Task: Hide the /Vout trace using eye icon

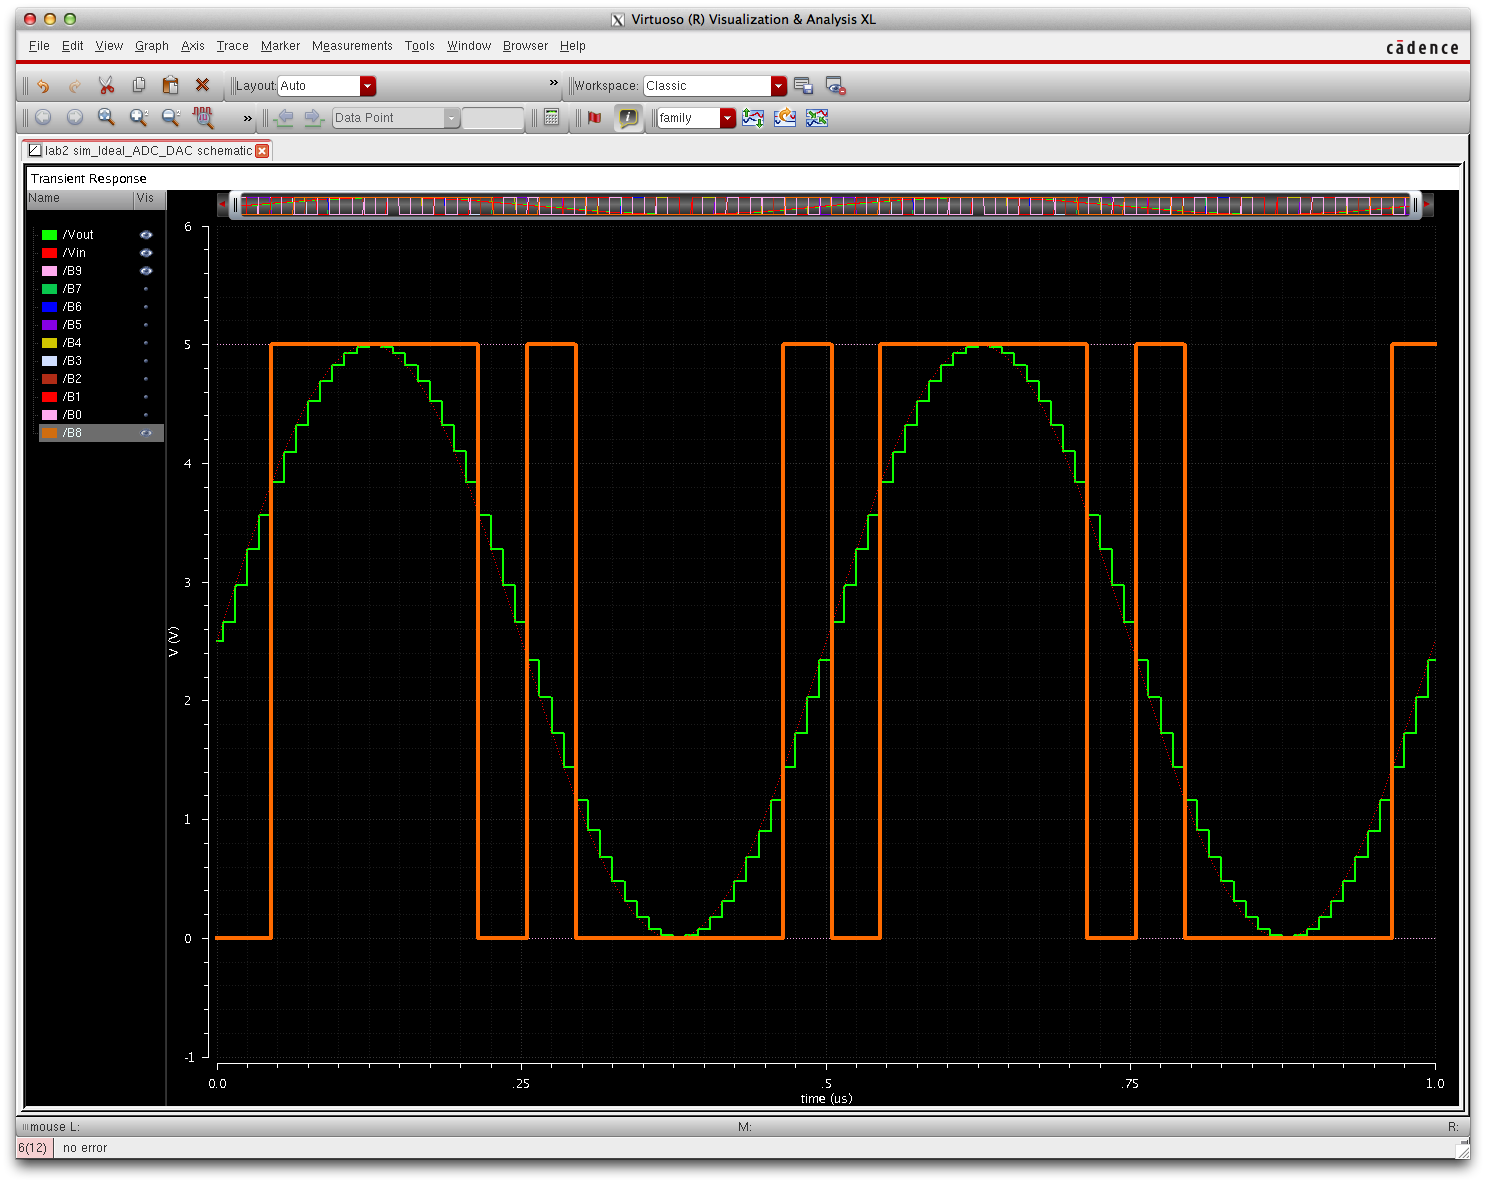Action: (x=146, y=235)
